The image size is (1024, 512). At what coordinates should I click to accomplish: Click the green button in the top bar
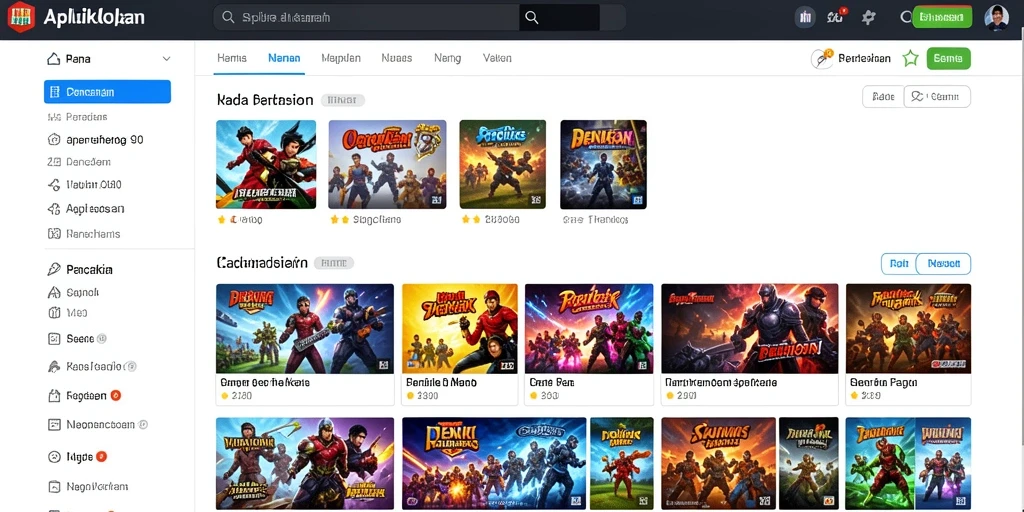[942, 17]
